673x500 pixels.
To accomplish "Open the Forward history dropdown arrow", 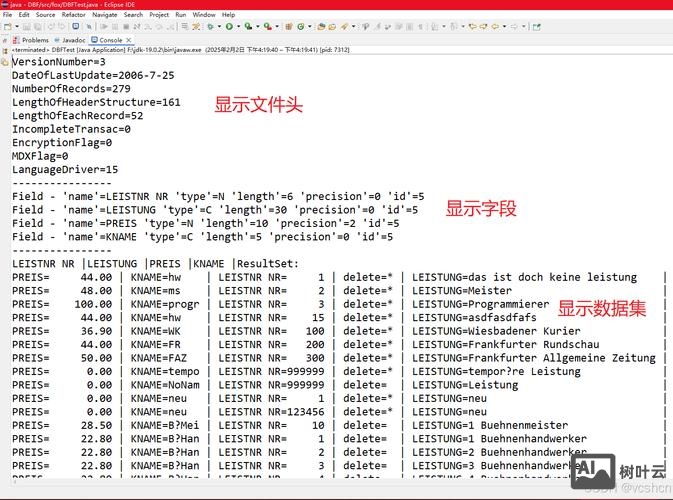I will (x=523, y=27).
